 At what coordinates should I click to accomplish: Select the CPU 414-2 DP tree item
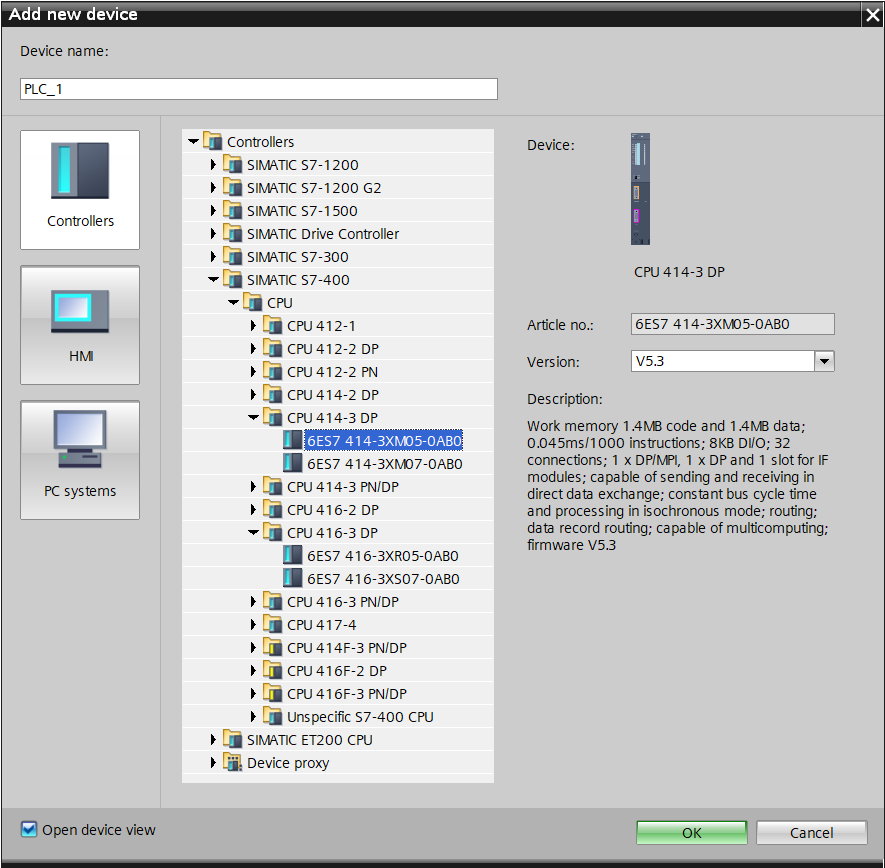tap(333, 395)
